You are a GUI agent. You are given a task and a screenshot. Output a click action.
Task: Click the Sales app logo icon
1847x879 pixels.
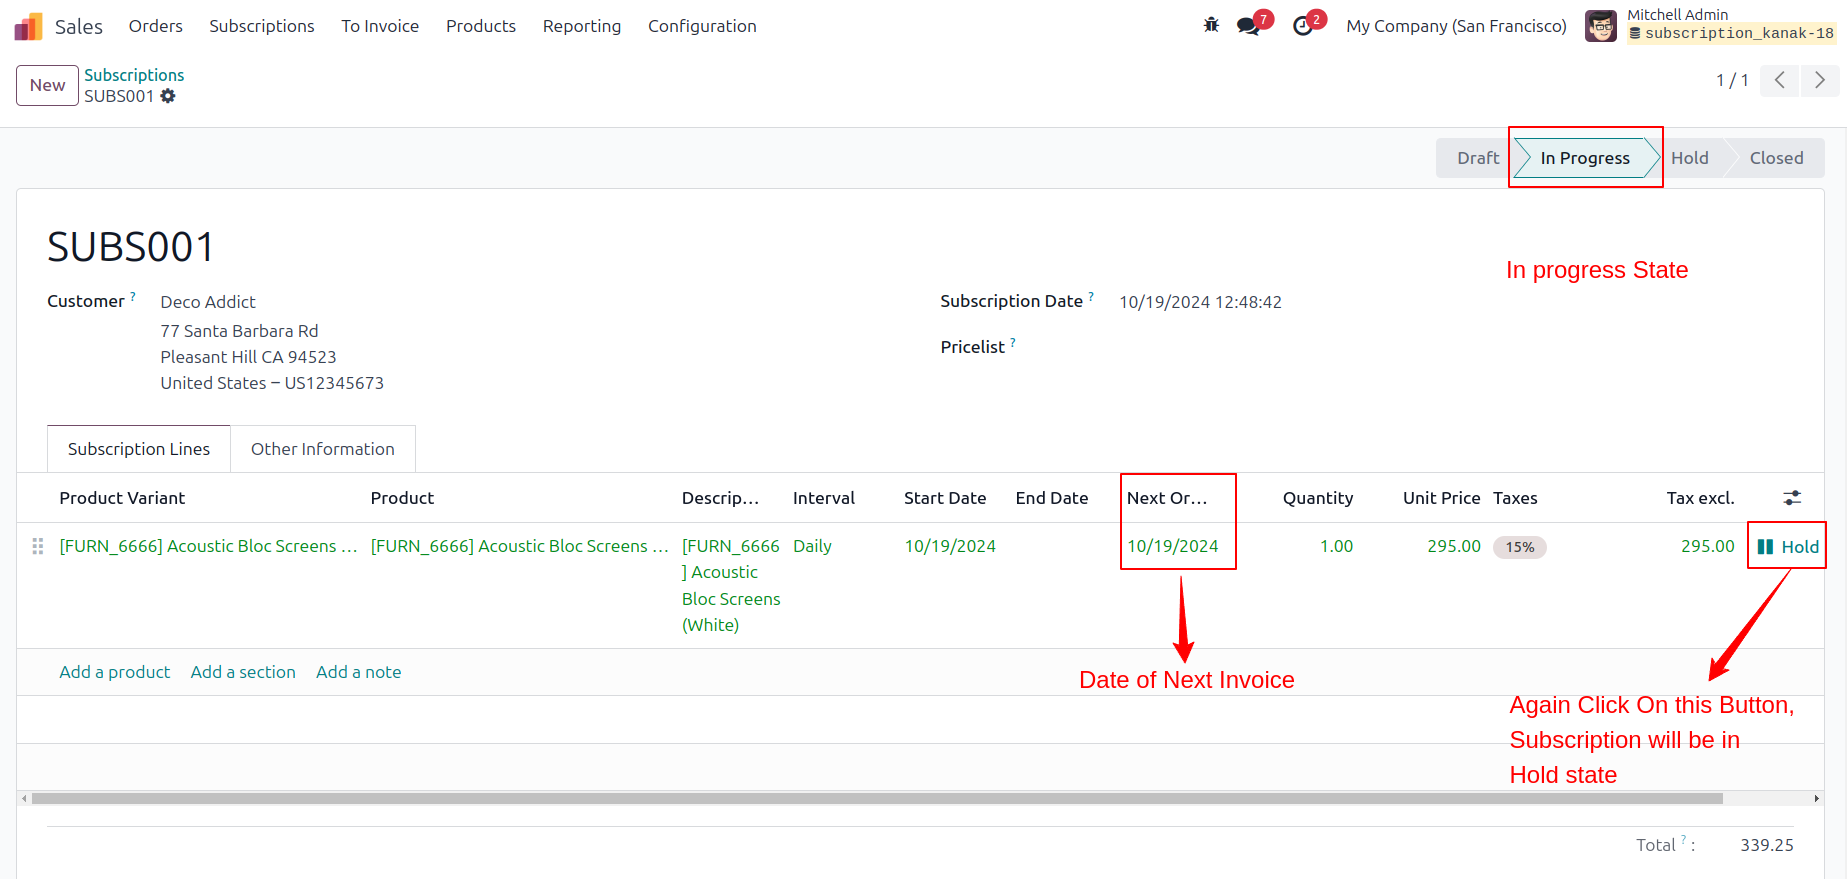click(x=28, y=26)
